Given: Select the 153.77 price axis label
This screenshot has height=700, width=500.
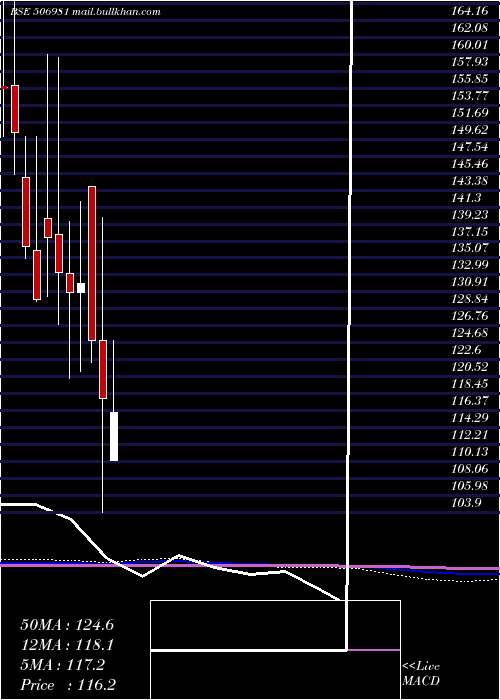Looking at the screenshot, I should 469,96.
